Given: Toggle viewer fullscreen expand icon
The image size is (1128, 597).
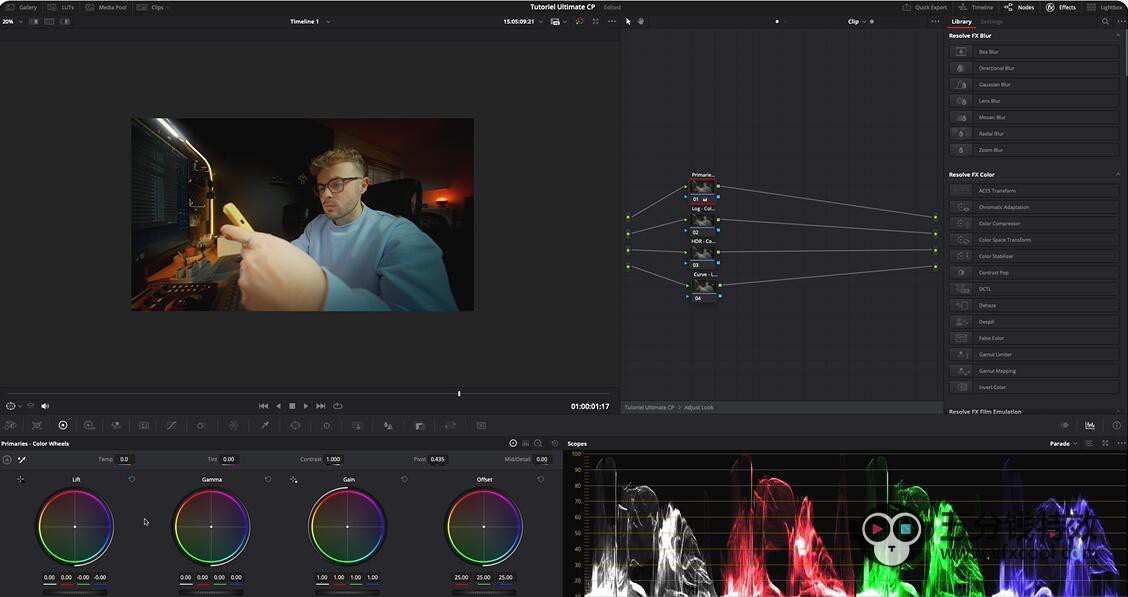Looking at the screenshot, I should [596, 22].
